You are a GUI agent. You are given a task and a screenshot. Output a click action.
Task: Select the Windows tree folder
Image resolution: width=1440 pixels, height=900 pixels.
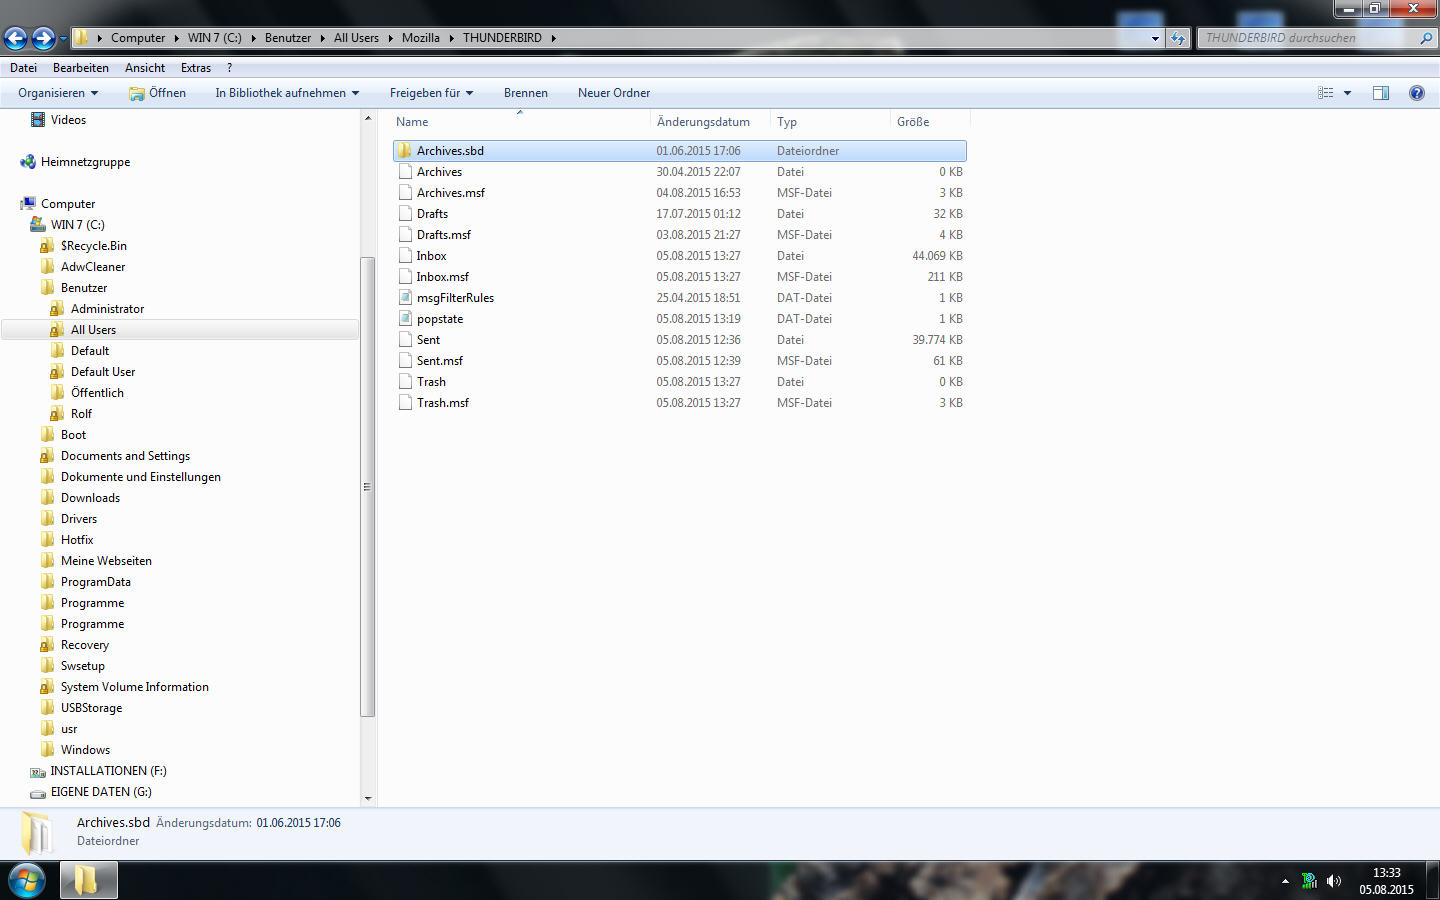85,750
